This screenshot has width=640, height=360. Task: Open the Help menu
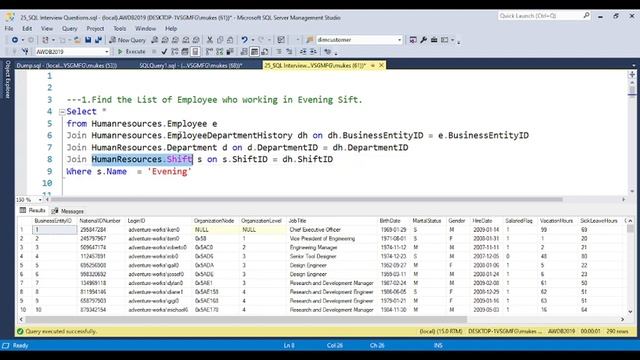tap(171, 29)
